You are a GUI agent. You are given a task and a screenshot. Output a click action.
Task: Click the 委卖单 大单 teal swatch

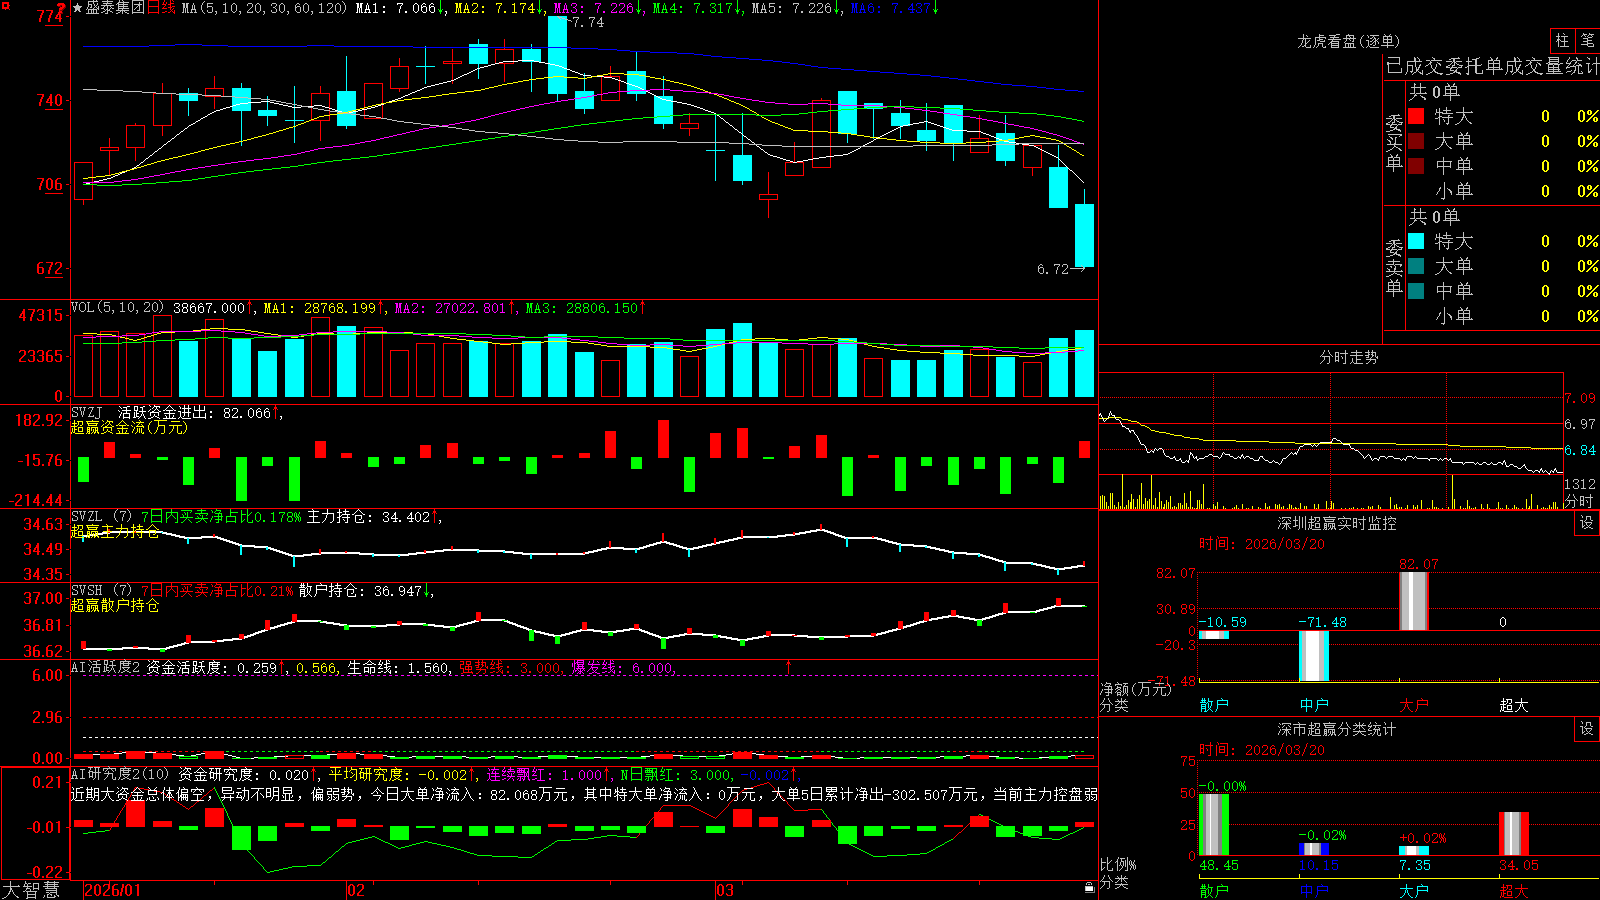1416,266
